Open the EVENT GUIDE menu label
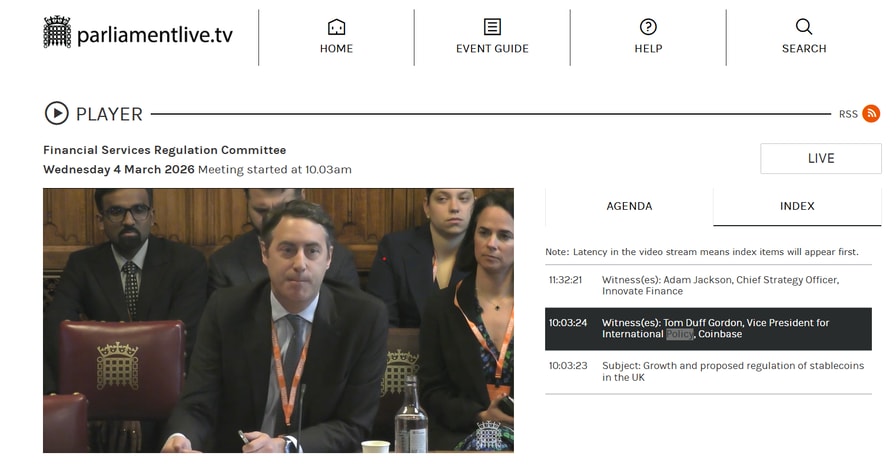 pyautogui.click(x=492, y=49)
